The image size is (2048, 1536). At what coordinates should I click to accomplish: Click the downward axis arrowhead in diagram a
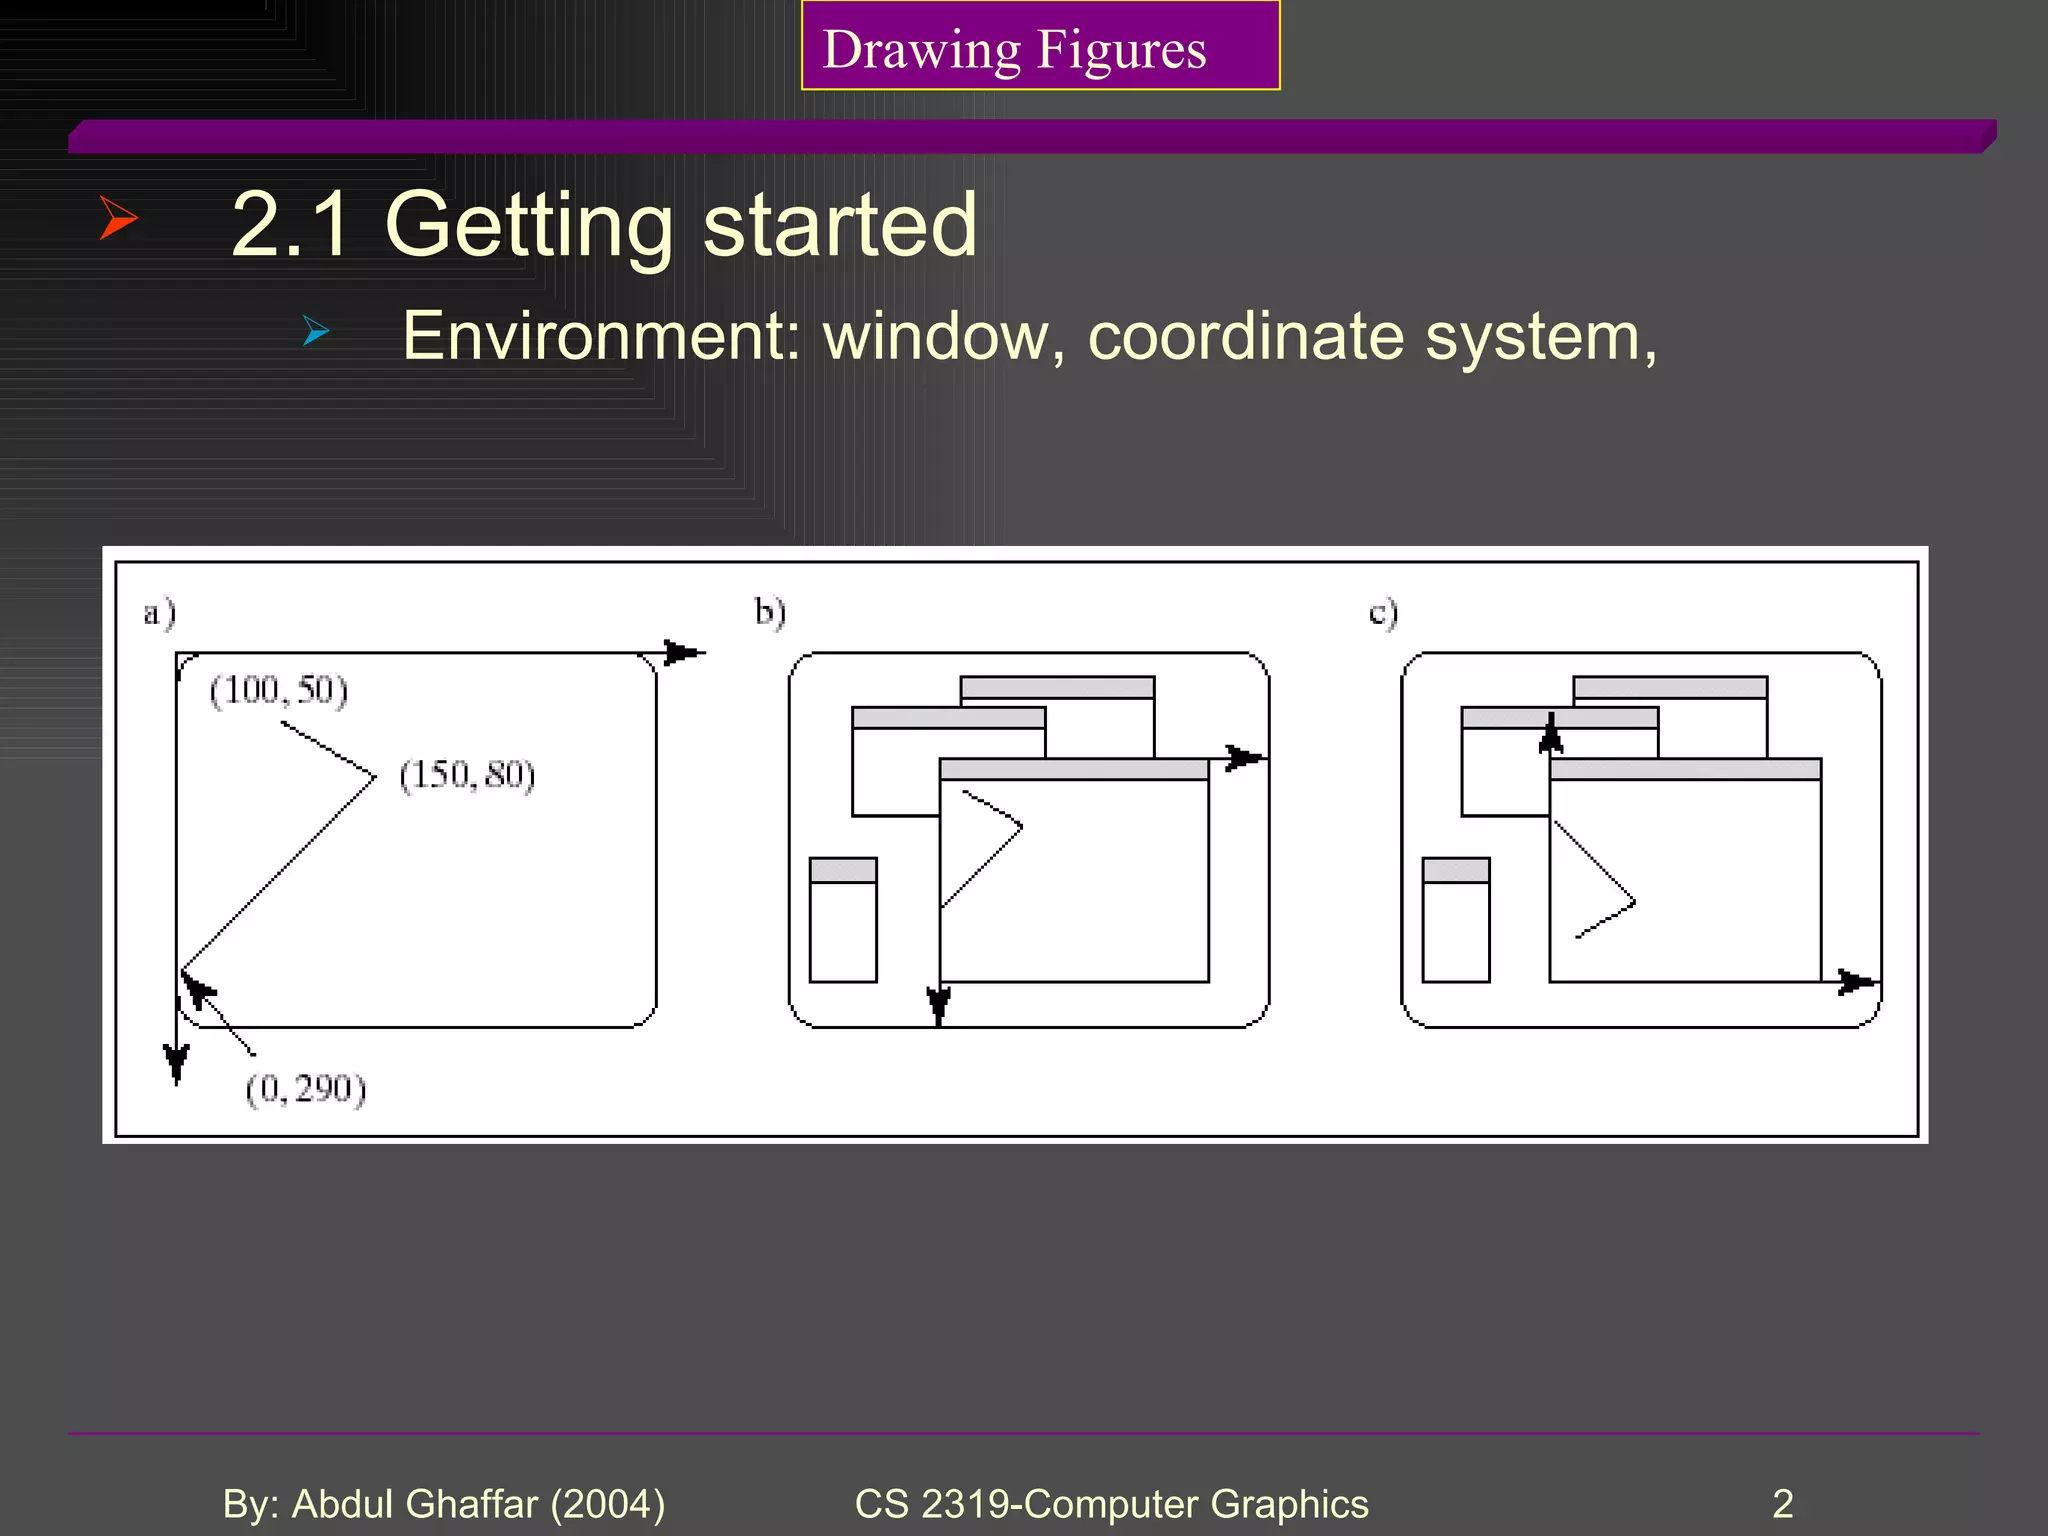pyautogui.click(x=177, y=1060)
